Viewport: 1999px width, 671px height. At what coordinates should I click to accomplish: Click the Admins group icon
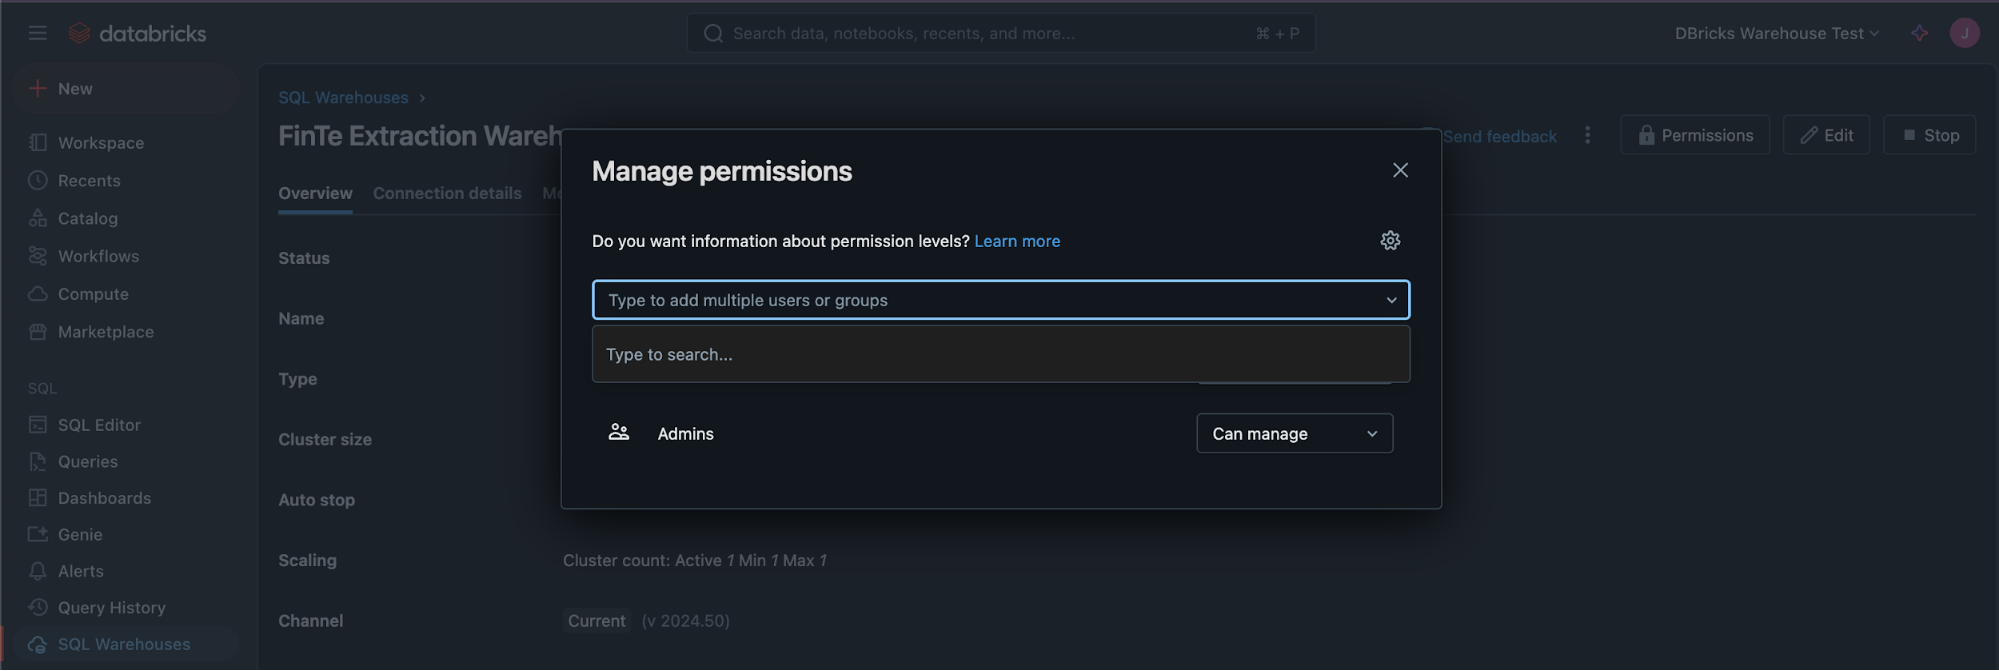point(619,433)
